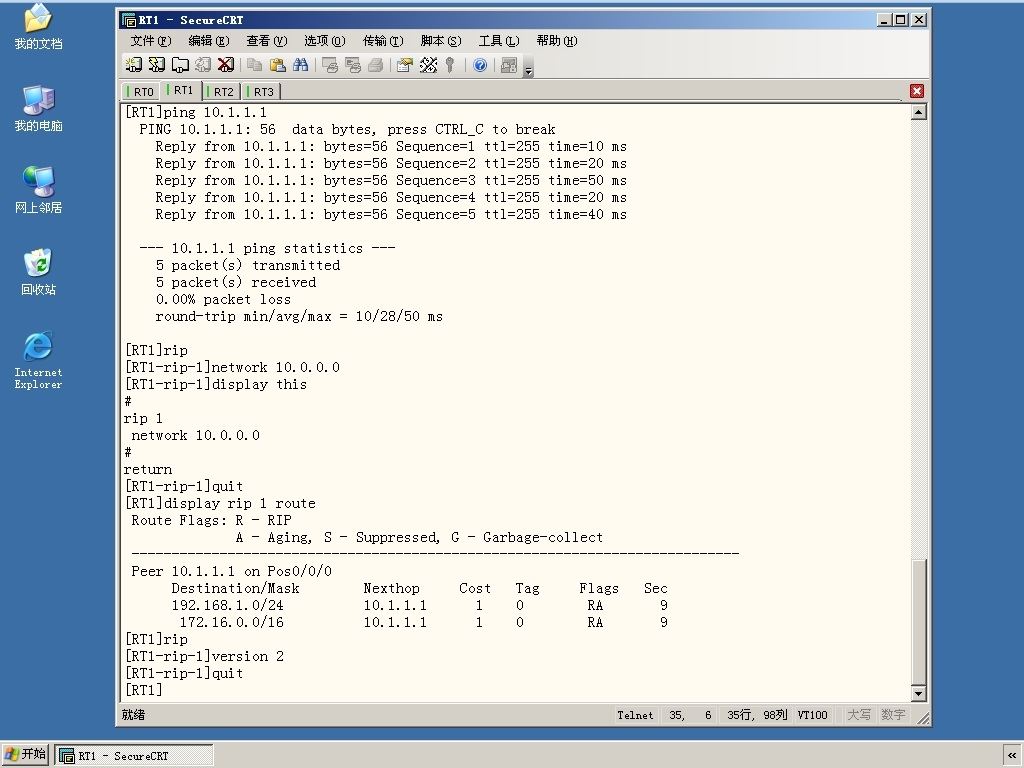This screenshot has height=768, width=1024.
Task: Click the Copy toolbar icon
Action: tap(255, 65)
